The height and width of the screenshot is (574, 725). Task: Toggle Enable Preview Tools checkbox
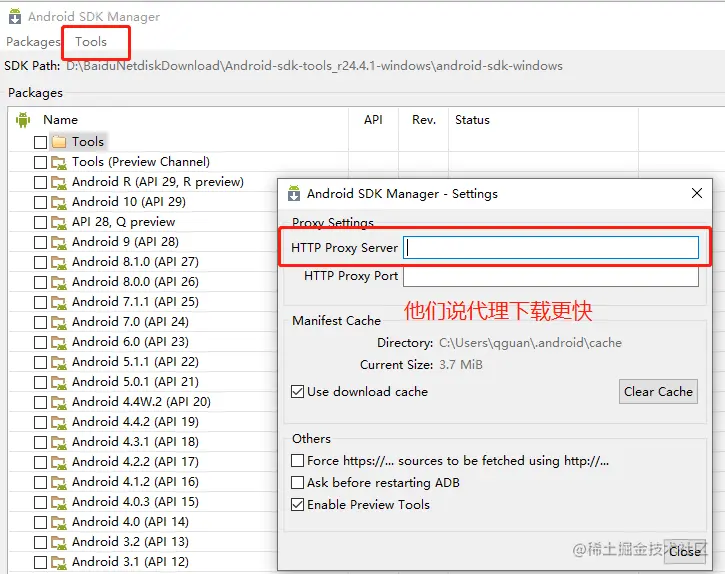coord(297,505)
